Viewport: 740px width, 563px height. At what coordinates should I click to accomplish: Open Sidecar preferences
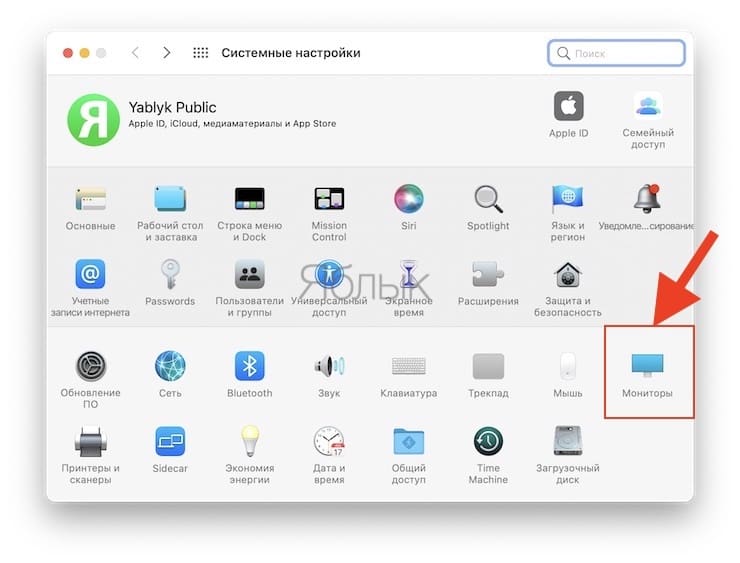(x=170, y=441)
